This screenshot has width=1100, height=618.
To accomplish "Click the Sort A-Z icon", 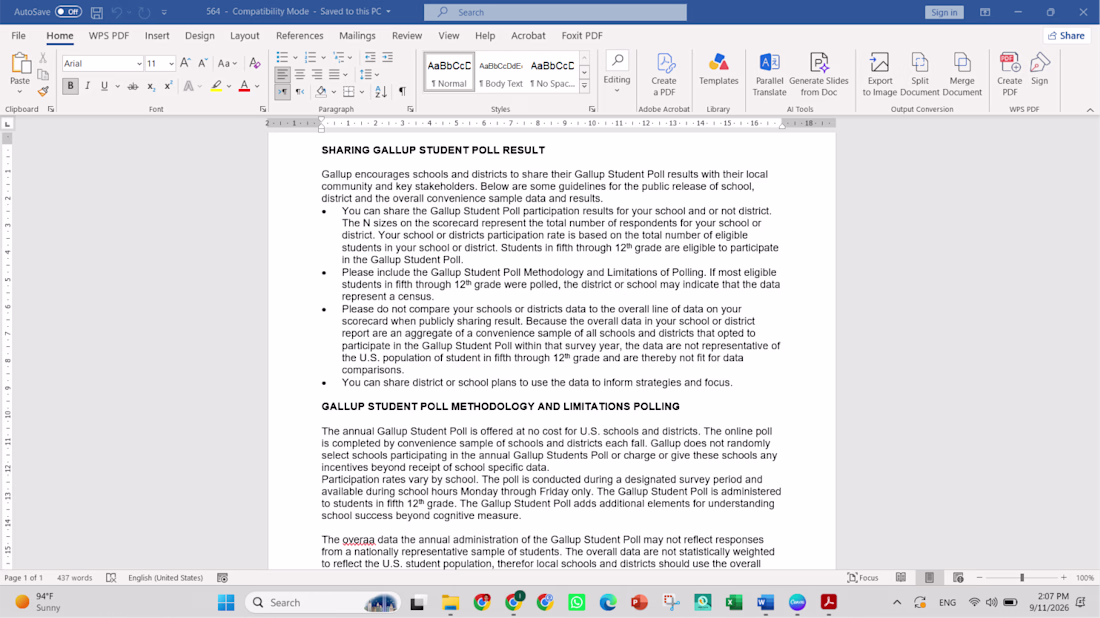I will coord(381,91).
